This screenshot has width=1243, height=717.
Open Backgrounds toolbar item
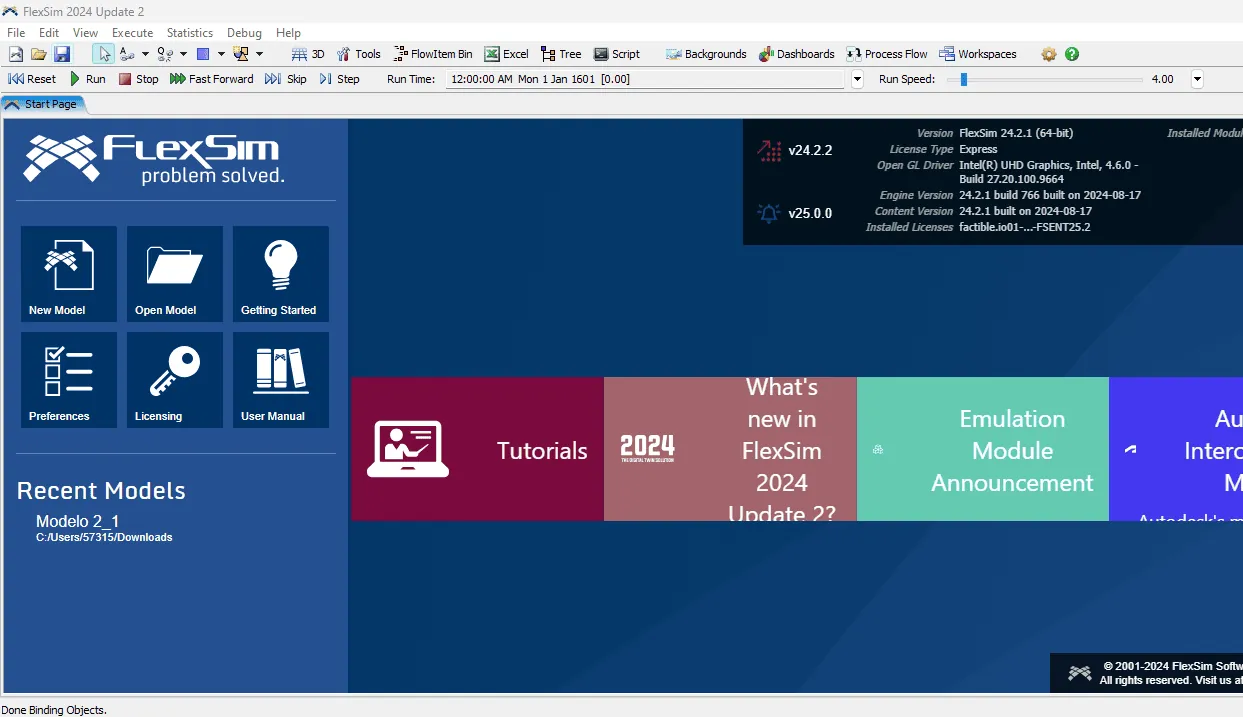pos(706,54)
